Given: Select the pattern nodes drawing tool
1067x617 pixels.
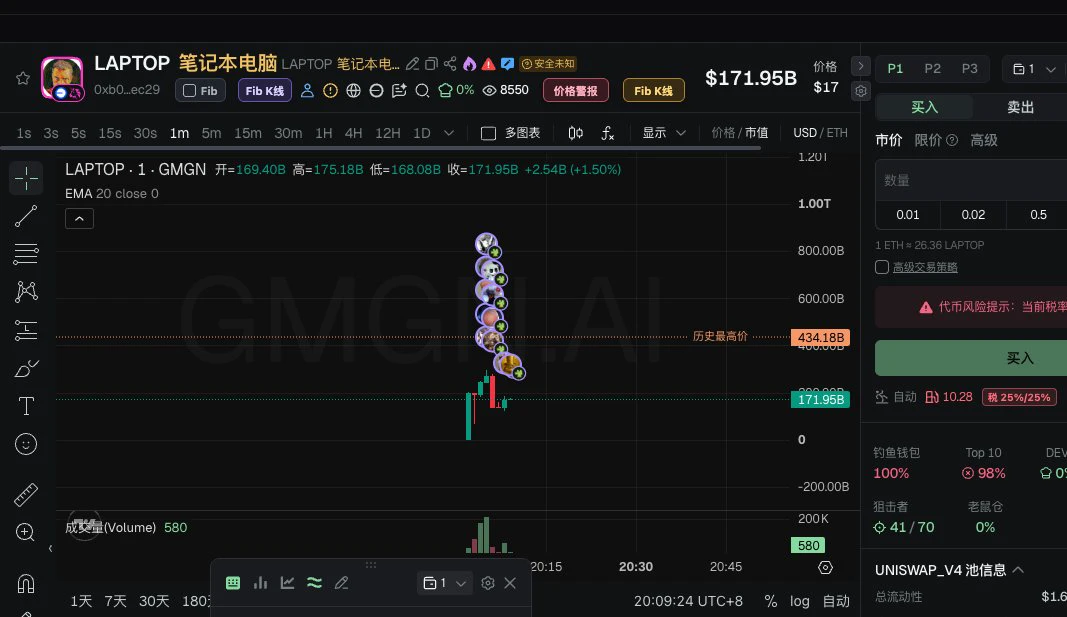Looking at the screenshot, I should pos(26,292).
